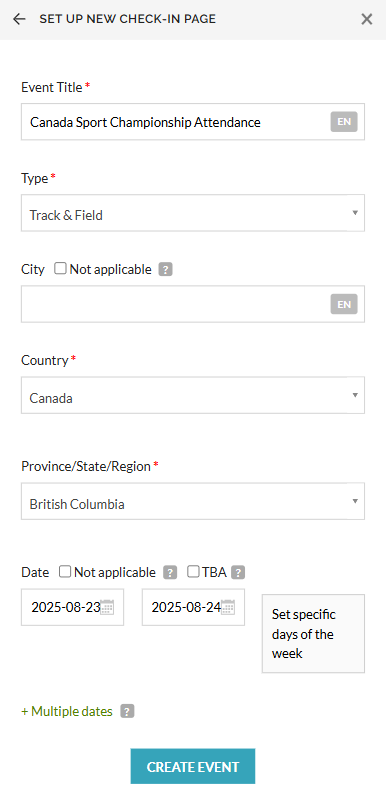Click the Create Event button
The width and height of the screenshot is (386, 811).
(x=192, y=766)
